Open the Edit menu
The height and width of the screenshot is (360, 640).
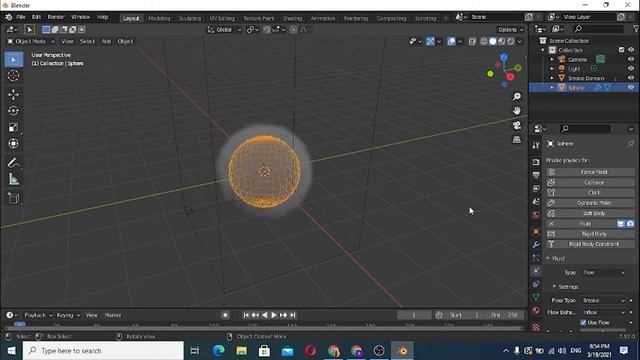36,17
